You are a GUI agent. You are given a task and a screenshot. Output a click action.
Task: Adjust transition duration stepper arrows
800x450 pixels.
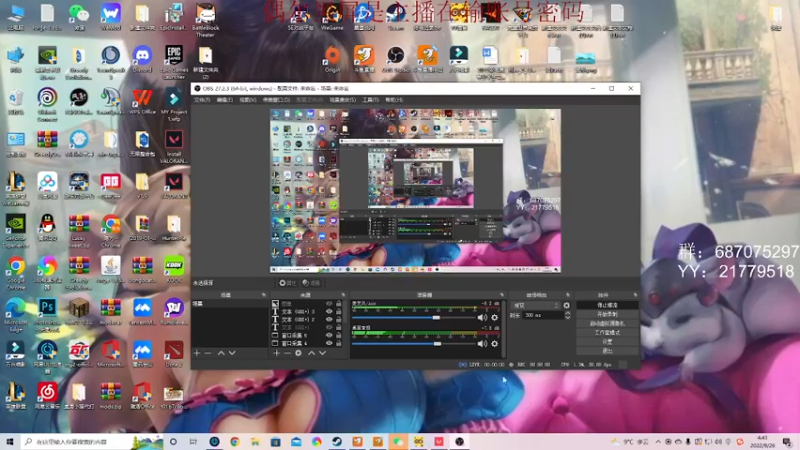pos(567,315)
